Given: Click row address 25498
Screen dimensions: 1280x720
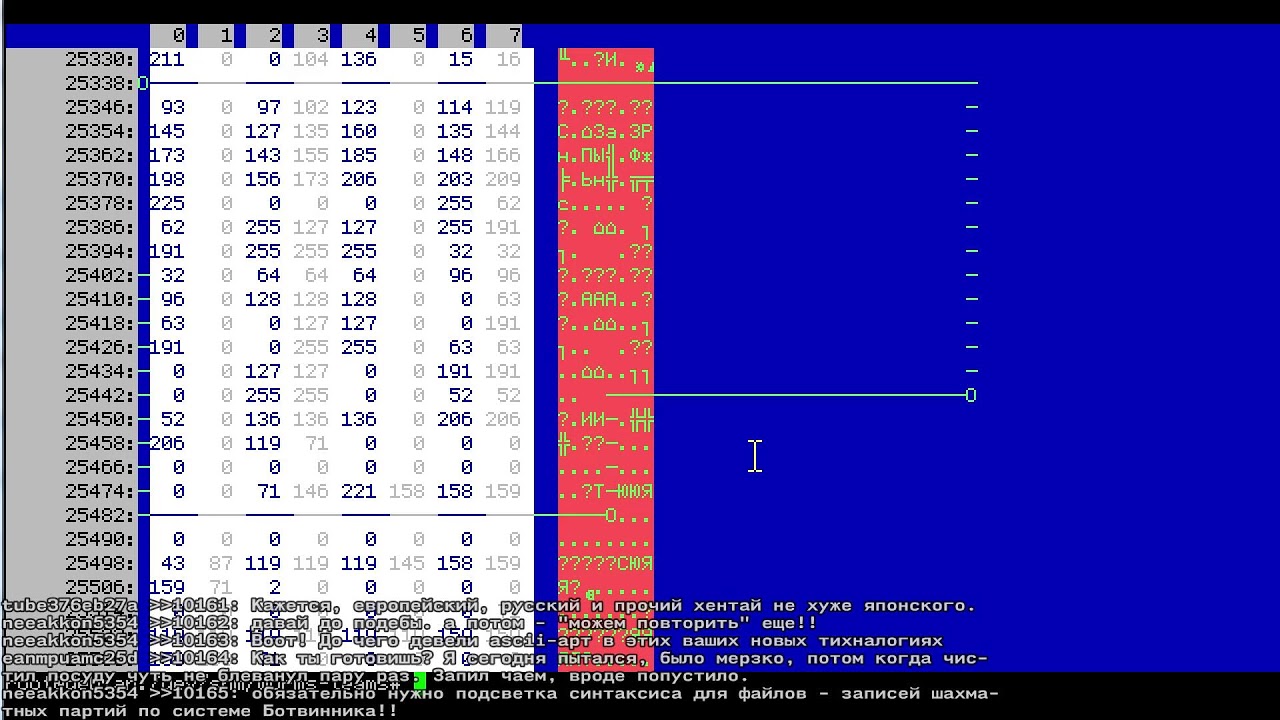Looking at the screenshot, I should pos(100,564).
